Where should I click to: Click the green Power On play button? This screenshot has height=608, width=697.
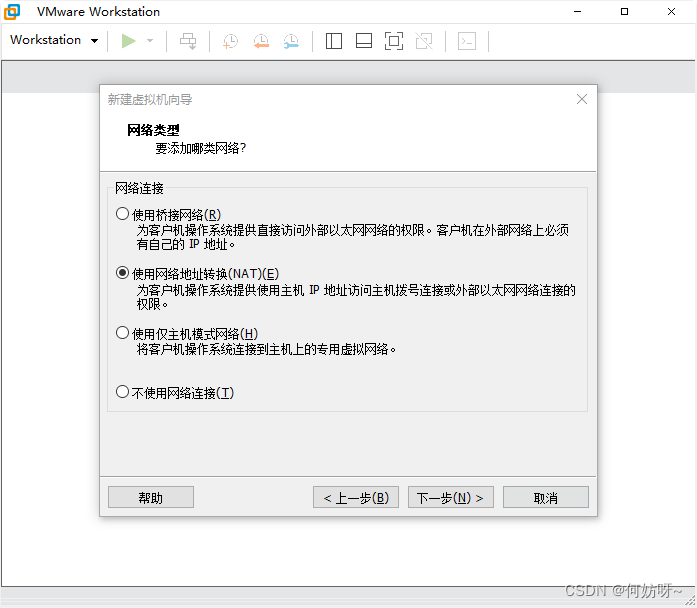coord(128,41)
